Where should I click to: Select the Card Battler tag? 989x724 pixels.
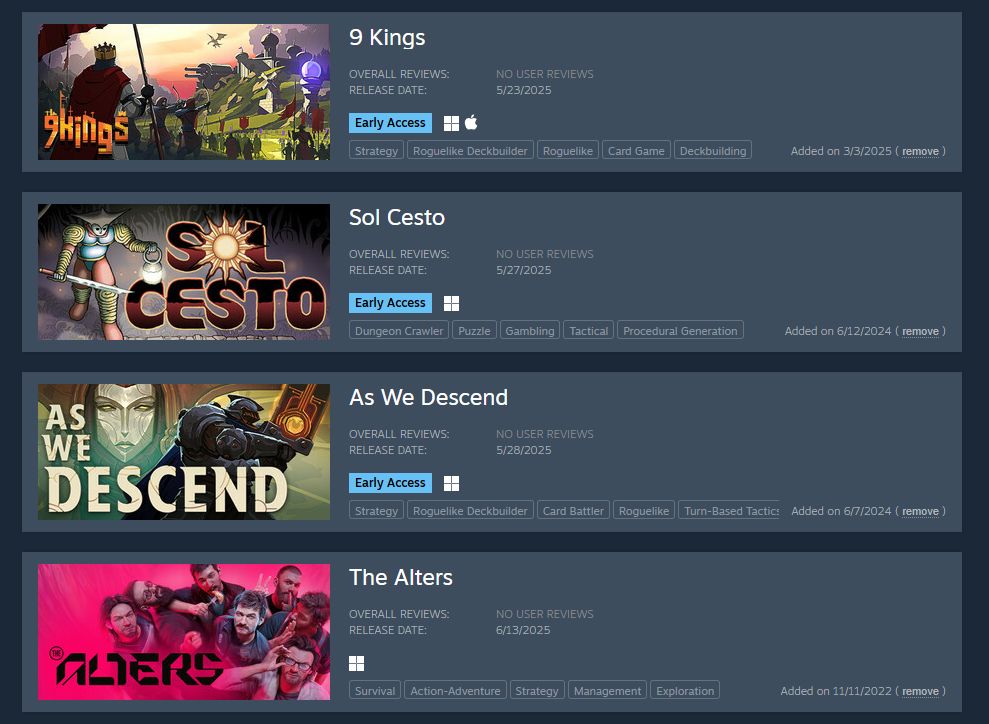[573, 511]
